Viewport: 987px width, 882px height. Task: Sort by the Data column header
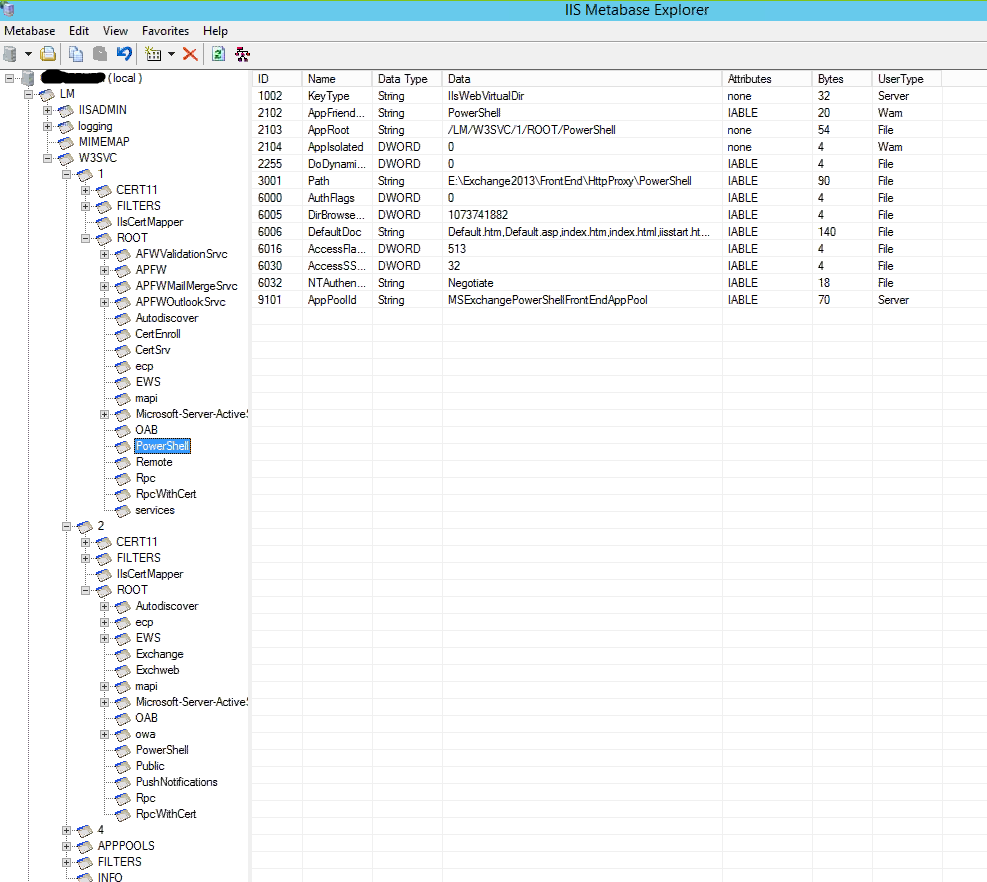[x=582, y=79]
